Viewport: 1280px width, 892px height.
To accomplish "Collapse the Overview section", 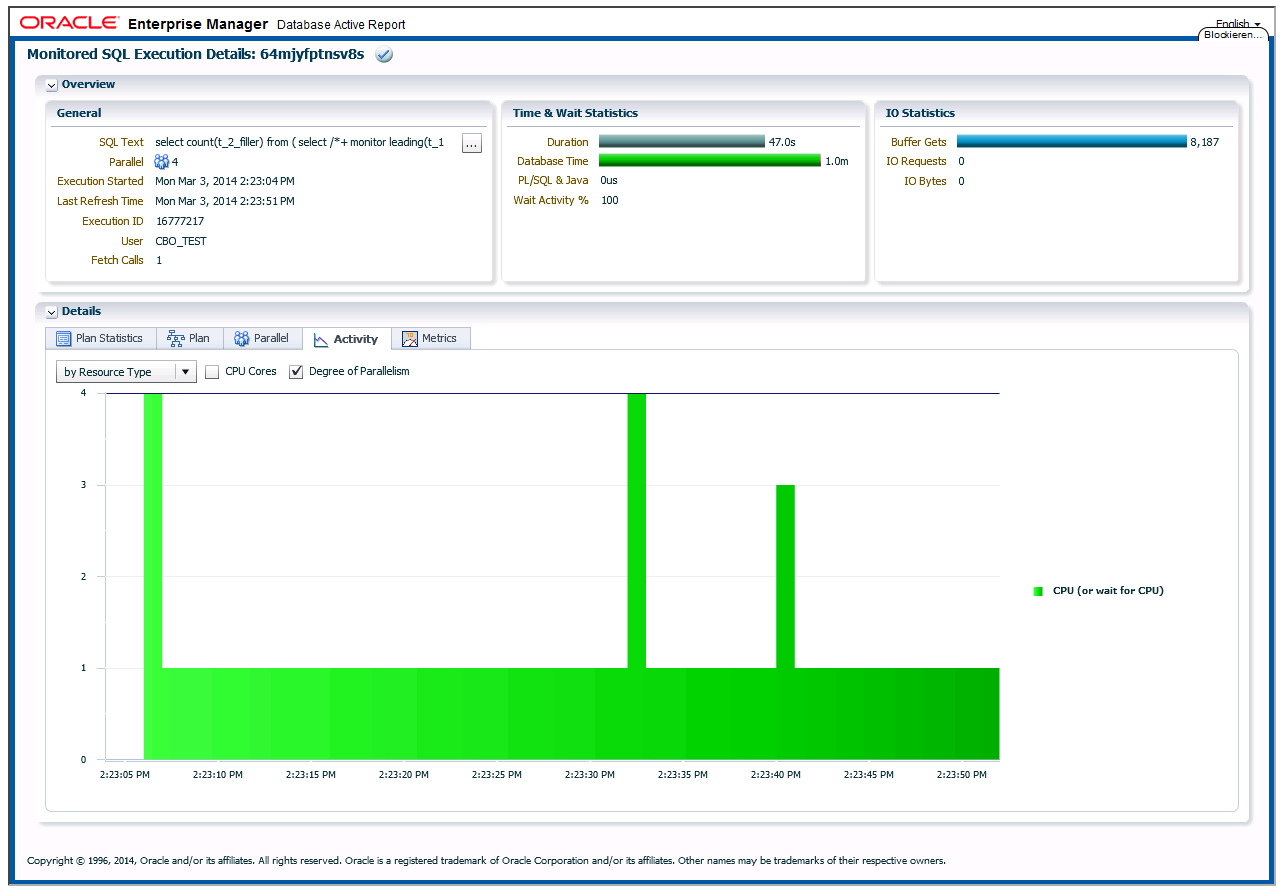I will [52, 86].
